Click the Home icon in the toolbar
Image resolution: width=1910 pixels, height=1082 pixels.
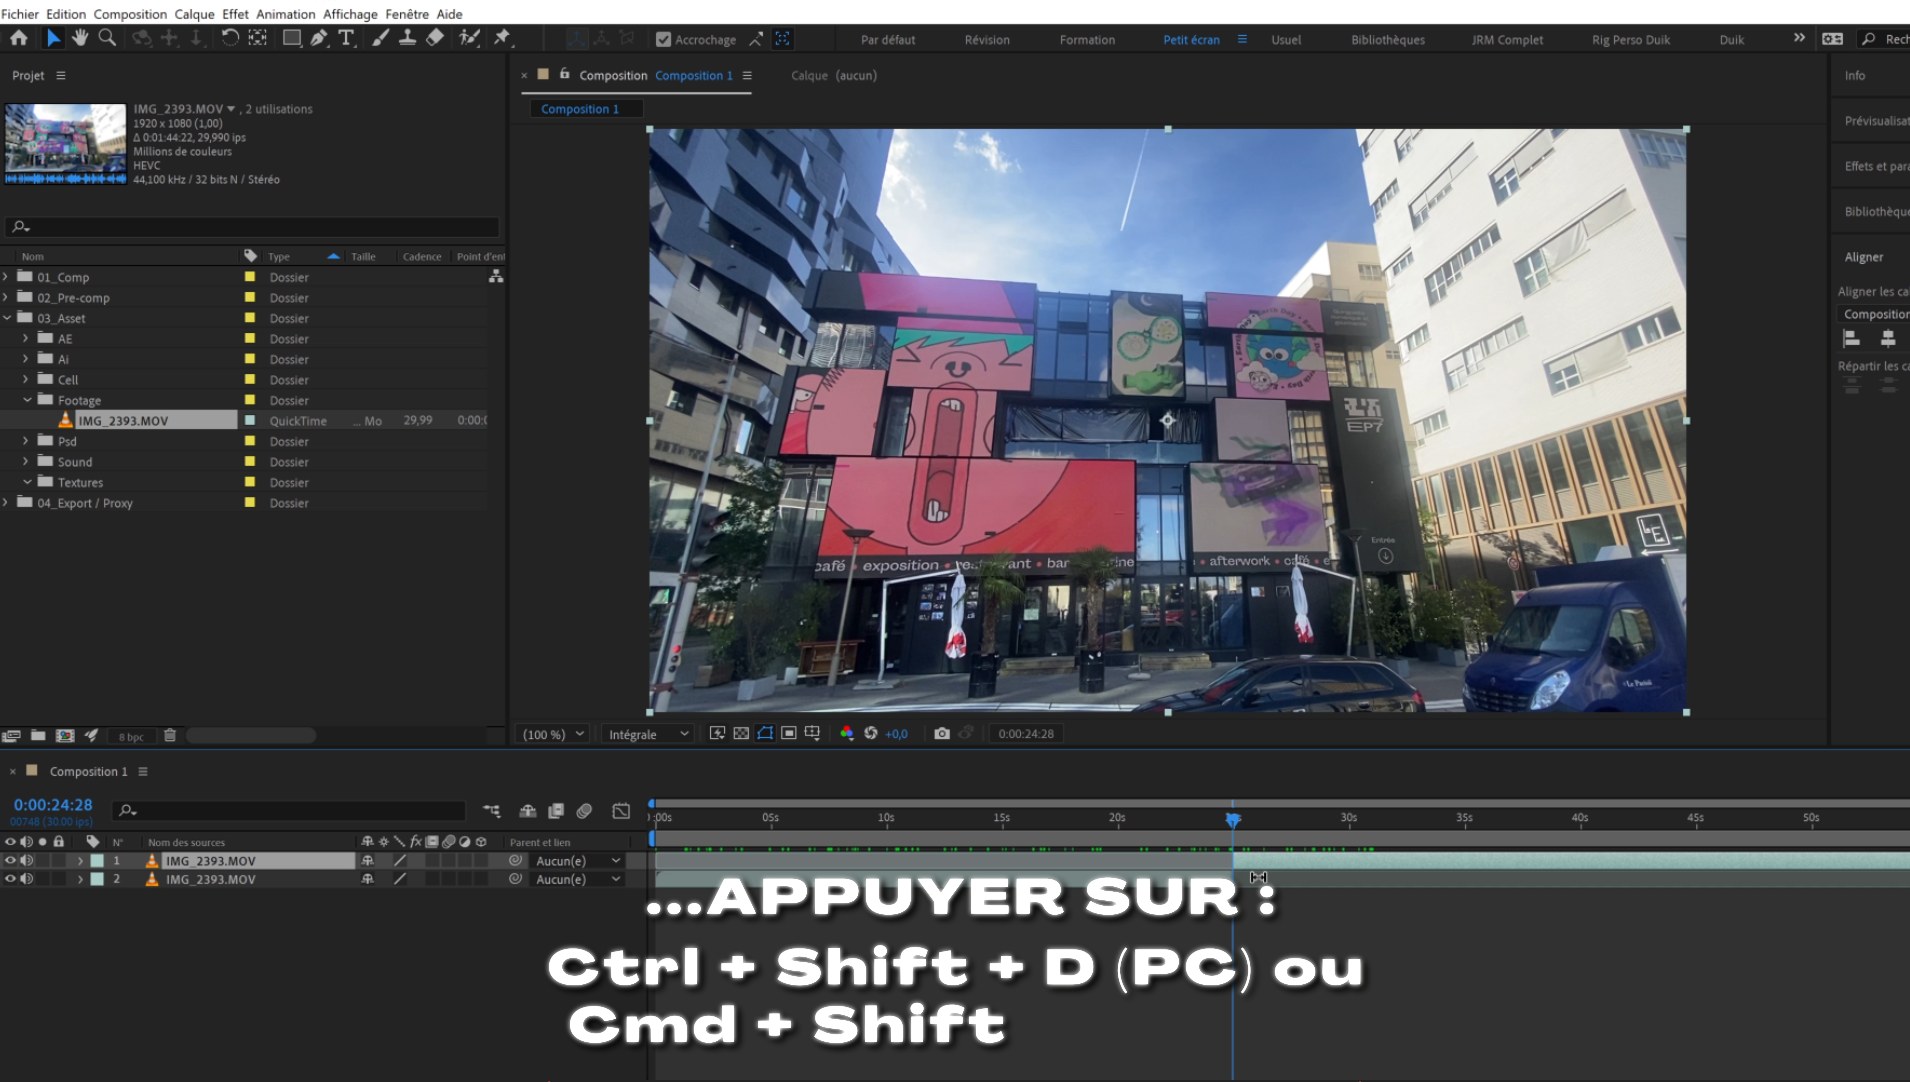coord(18,38)
